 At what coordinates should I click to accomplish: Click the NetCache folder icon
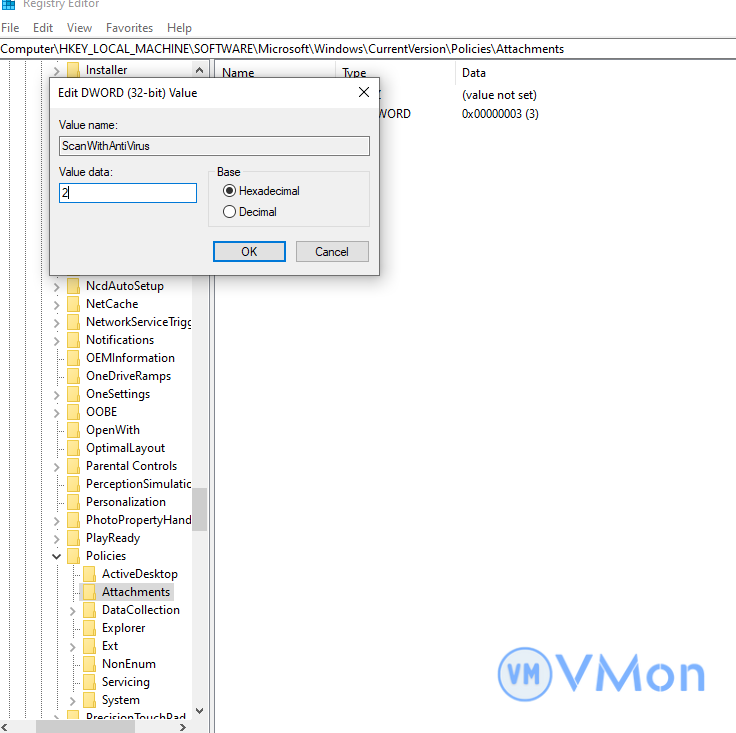click(x=73, y=304)
